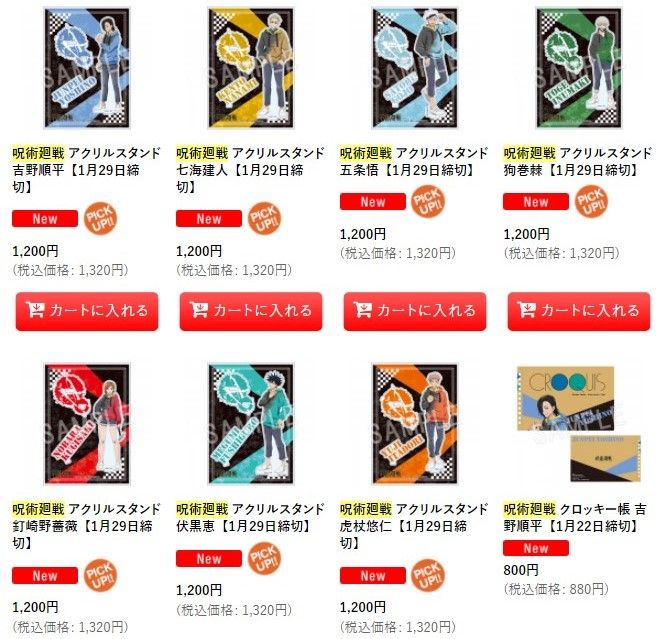View 五条悟 light-blue acrylic stand image

(x=415, y=68)
